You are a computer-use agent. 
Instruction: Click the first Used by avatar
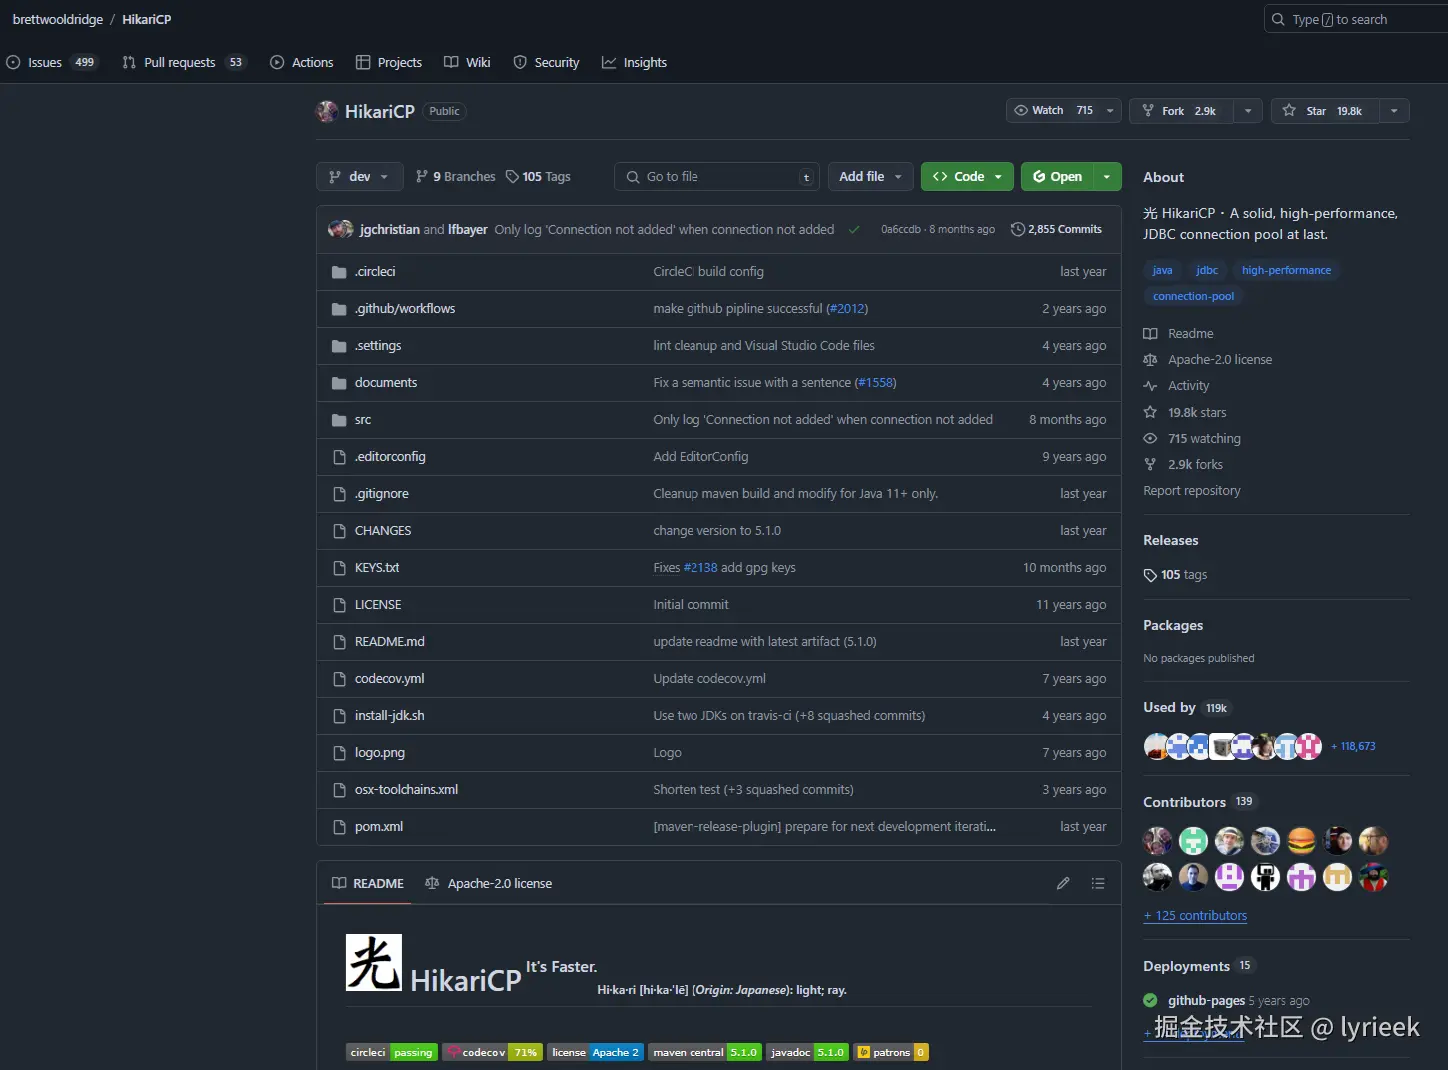[x=1156, y=746]
